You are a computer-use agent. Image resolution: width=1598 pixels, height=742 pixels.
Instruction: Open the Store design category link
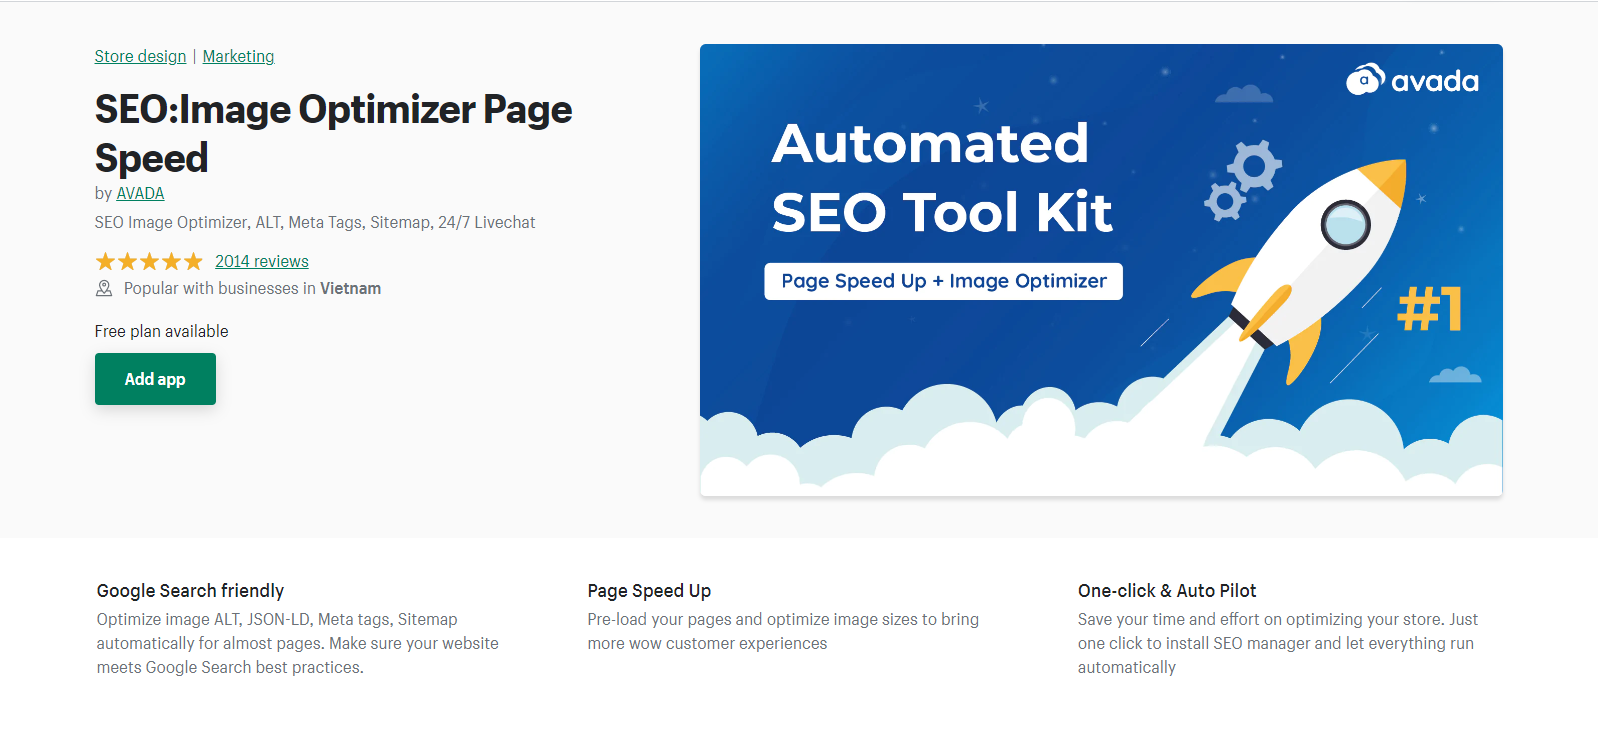coord(140,56)
